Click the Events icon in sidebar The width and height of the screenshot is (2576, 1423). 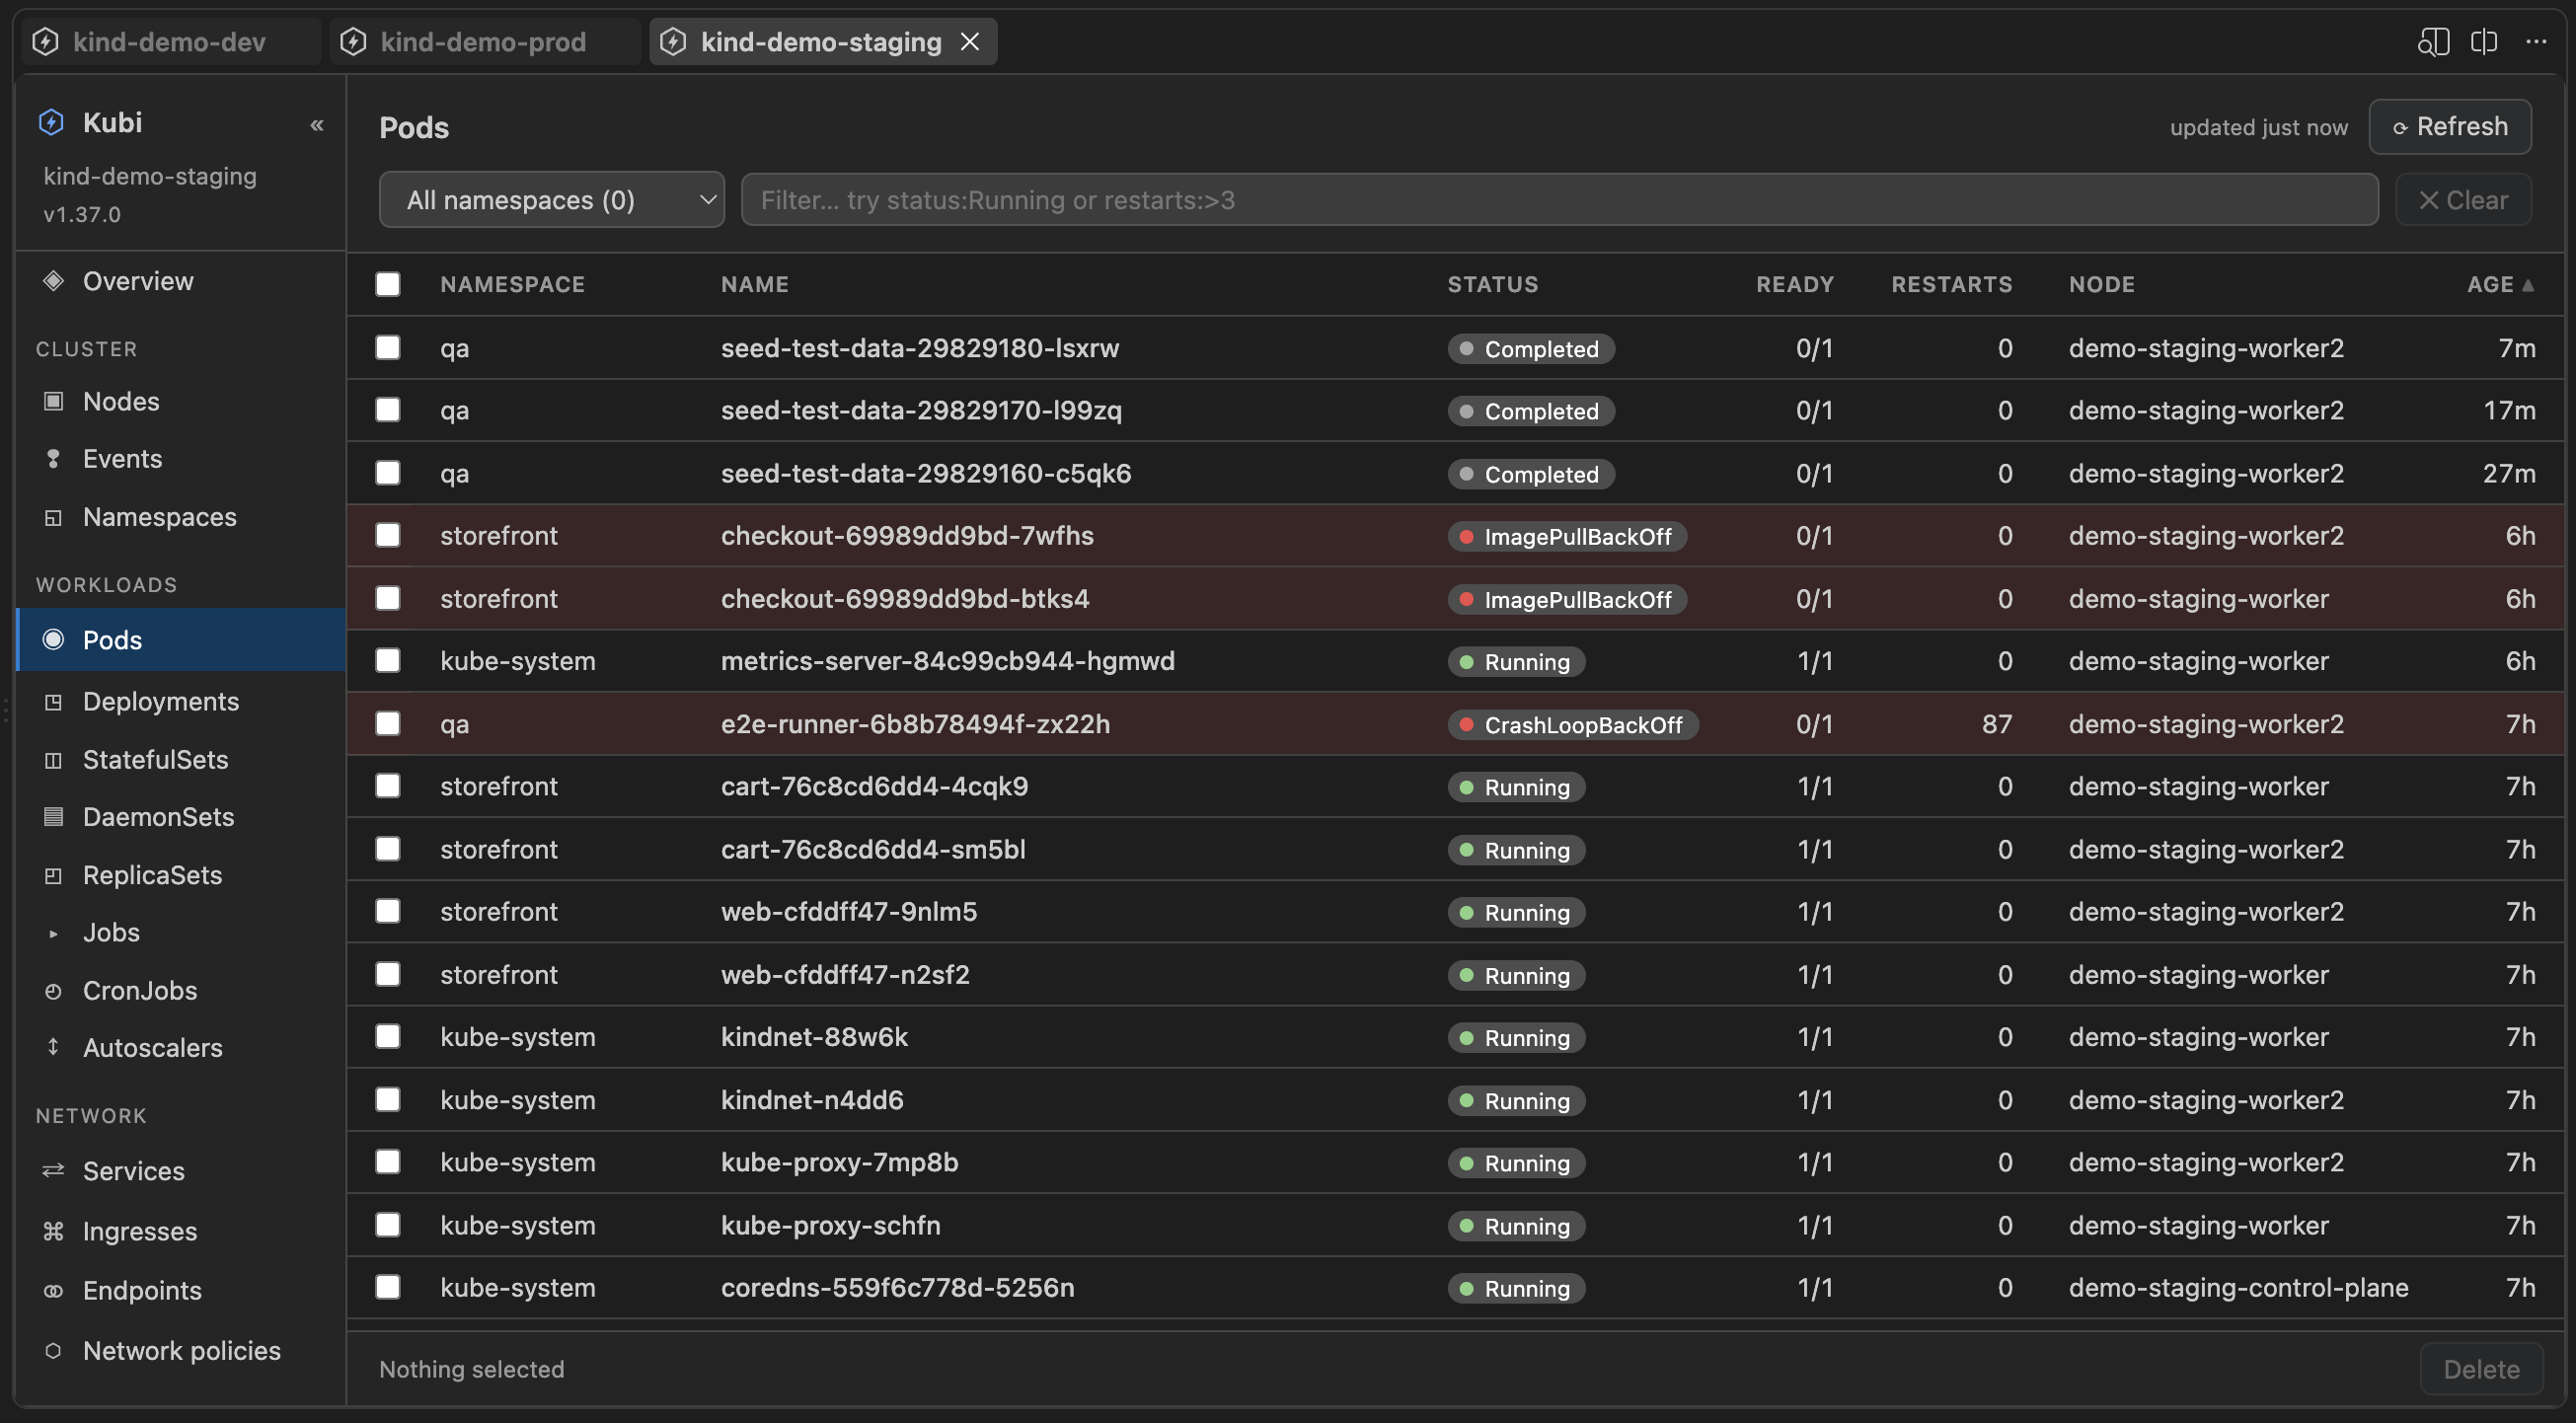(x=53, y=459)
